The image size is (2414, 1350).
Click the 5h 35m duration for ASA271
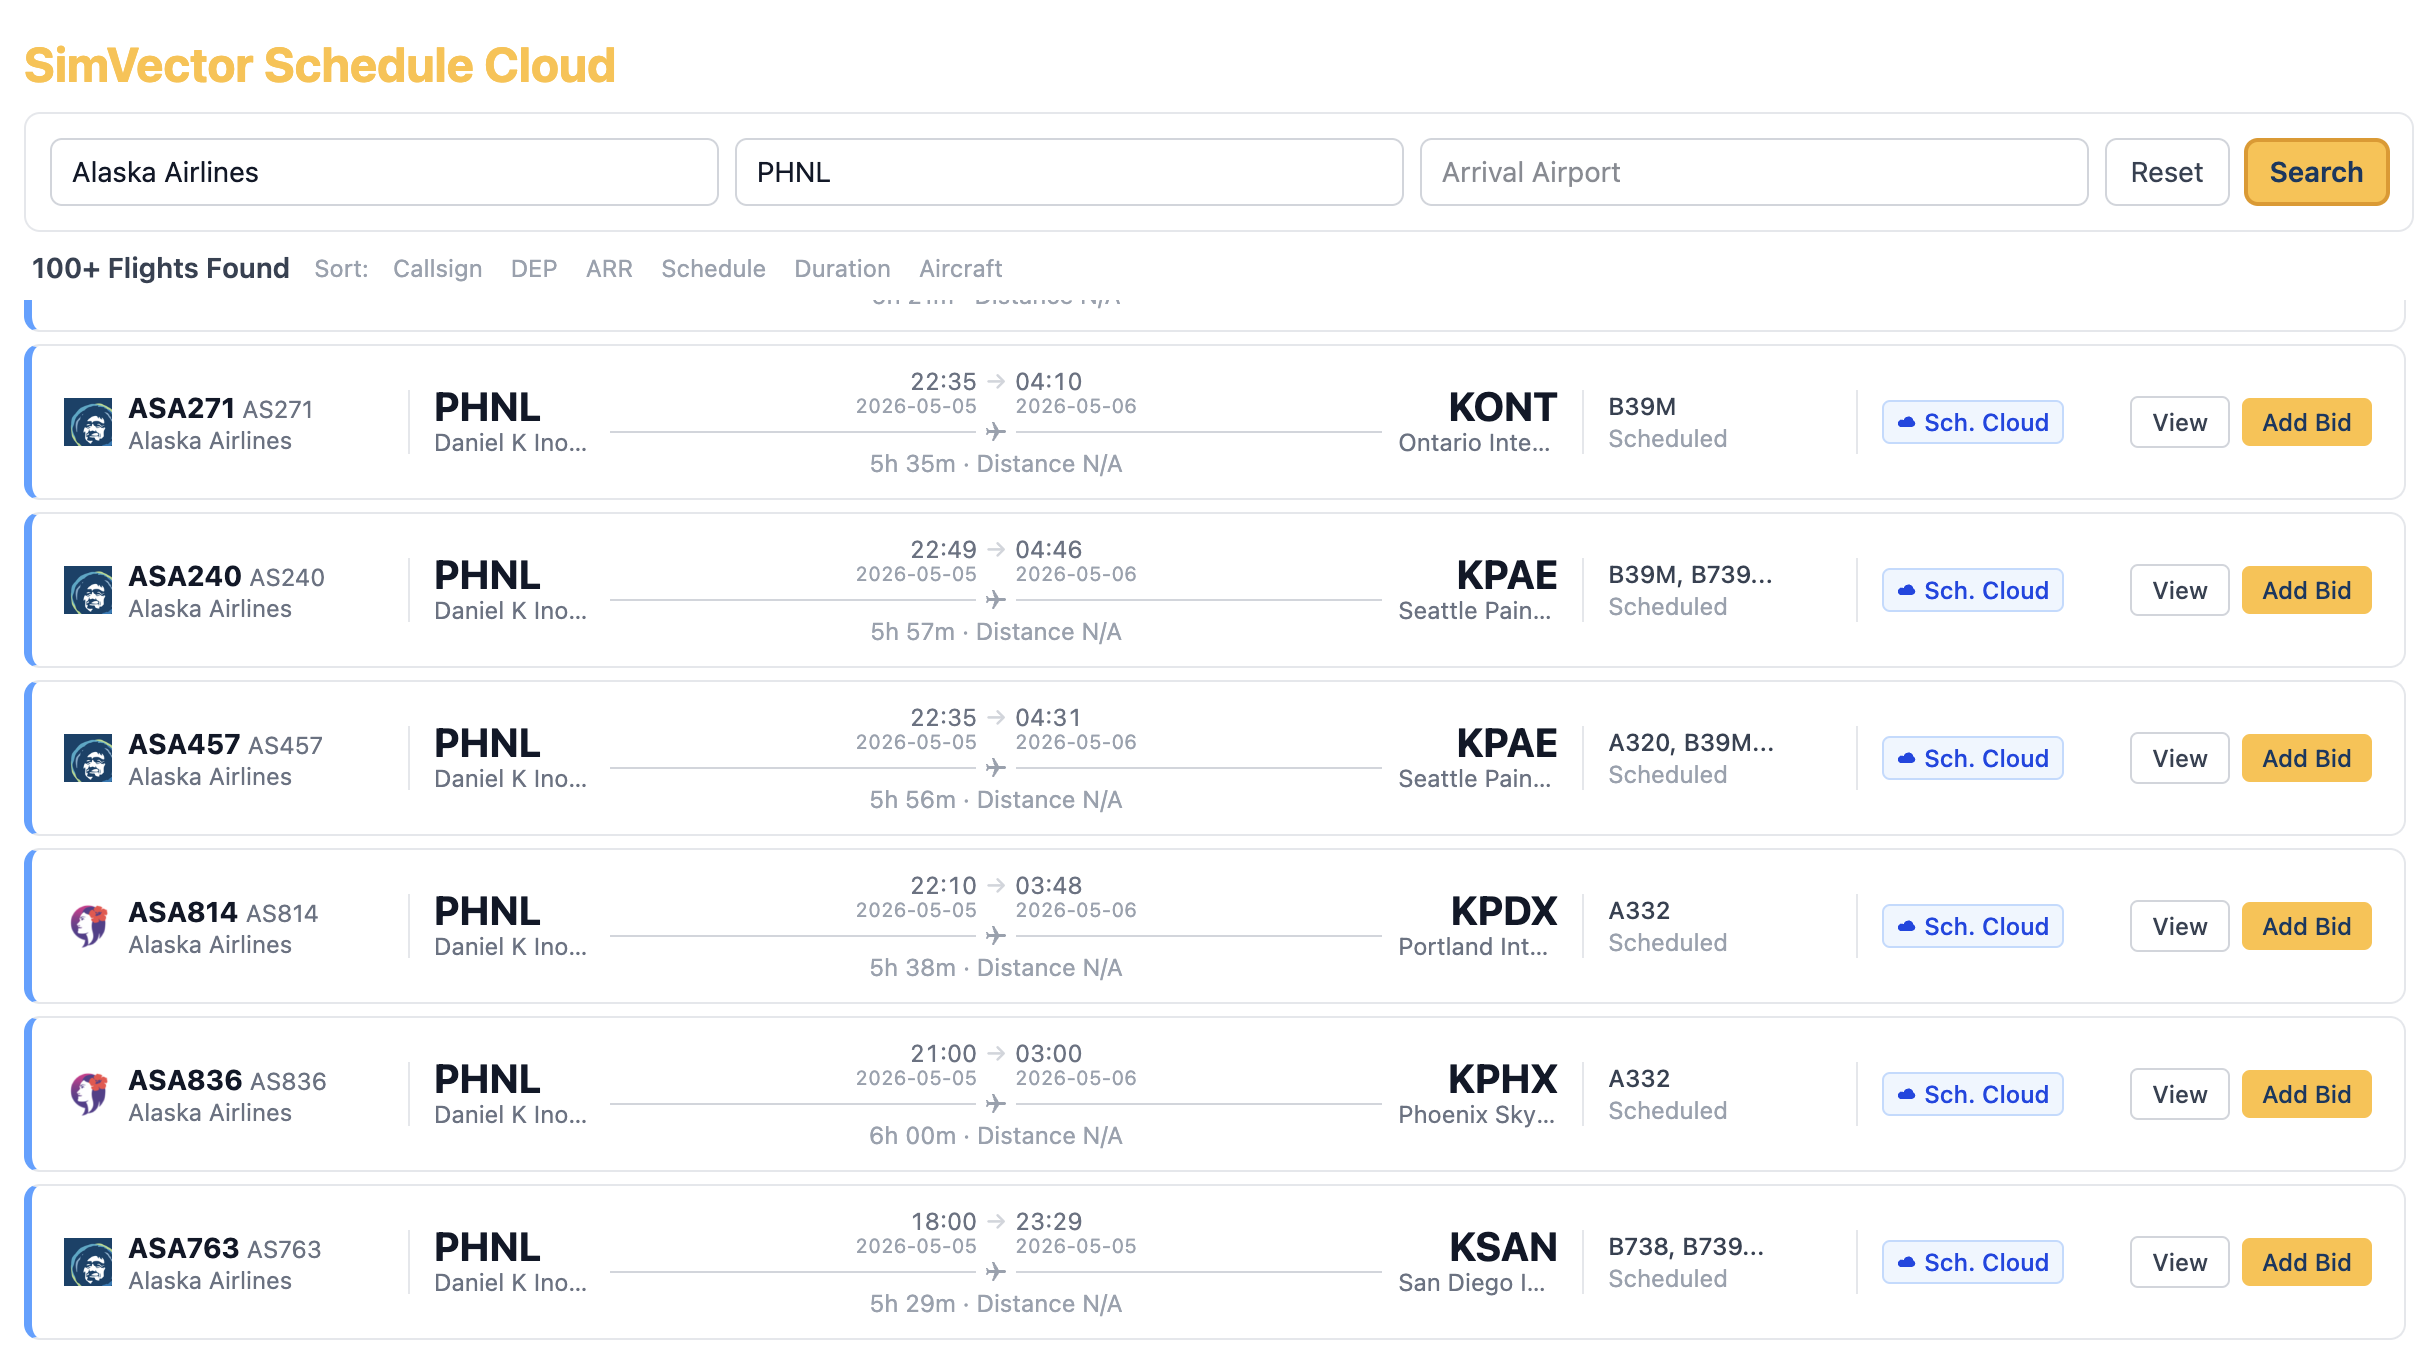pos(912,464)
